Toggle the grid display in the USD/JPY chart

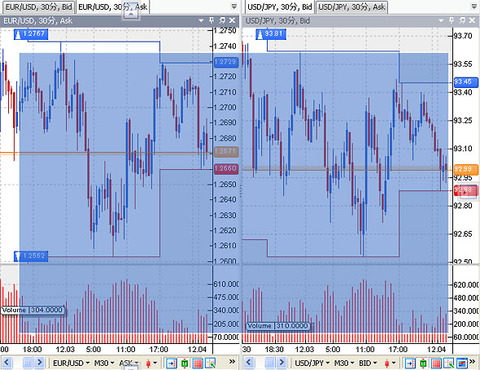coord(436,363)
